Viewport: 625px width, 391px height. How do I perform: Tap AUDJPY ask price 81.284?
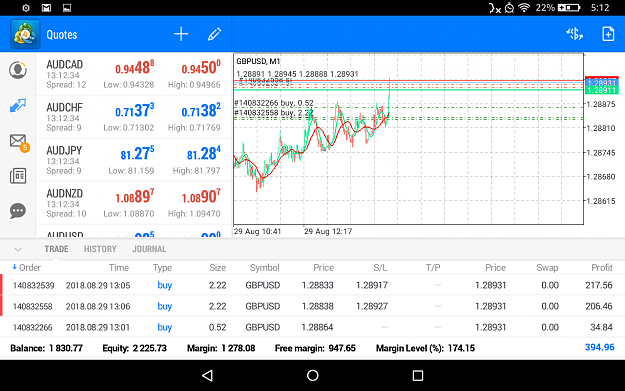(203, 153)
